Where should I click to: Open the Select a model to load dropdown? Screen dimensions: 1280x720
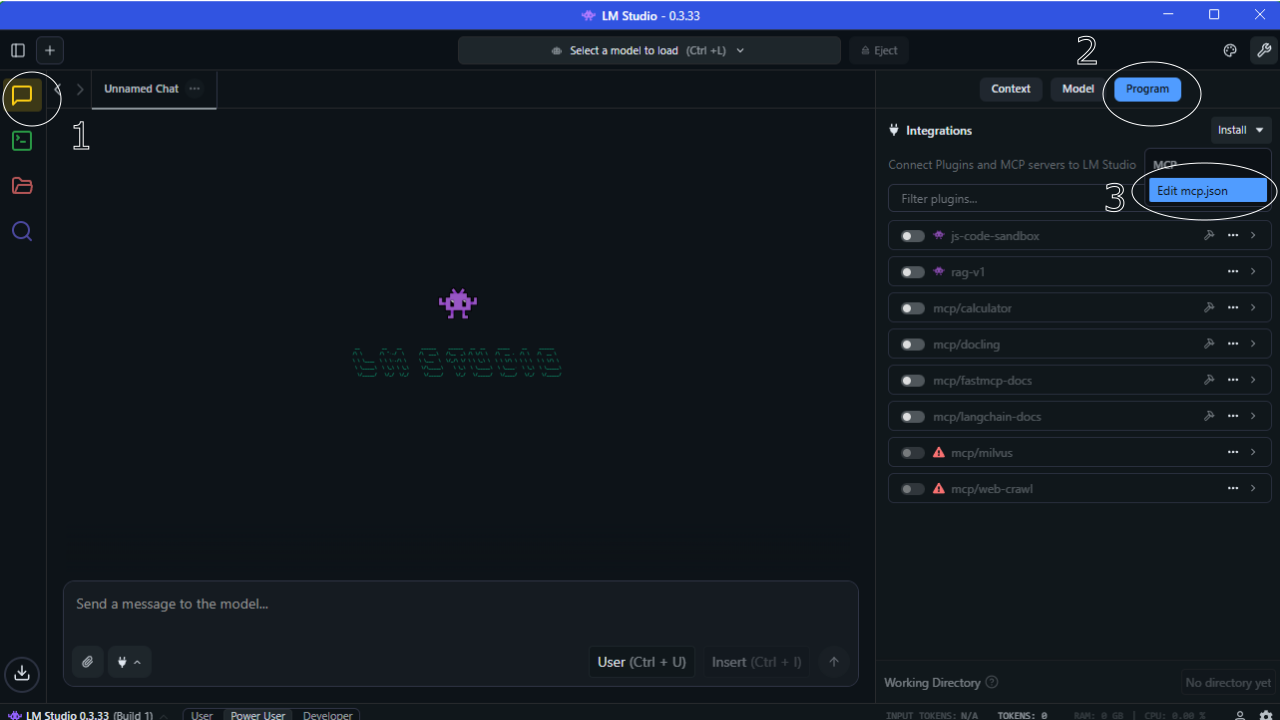coord(649,50)
